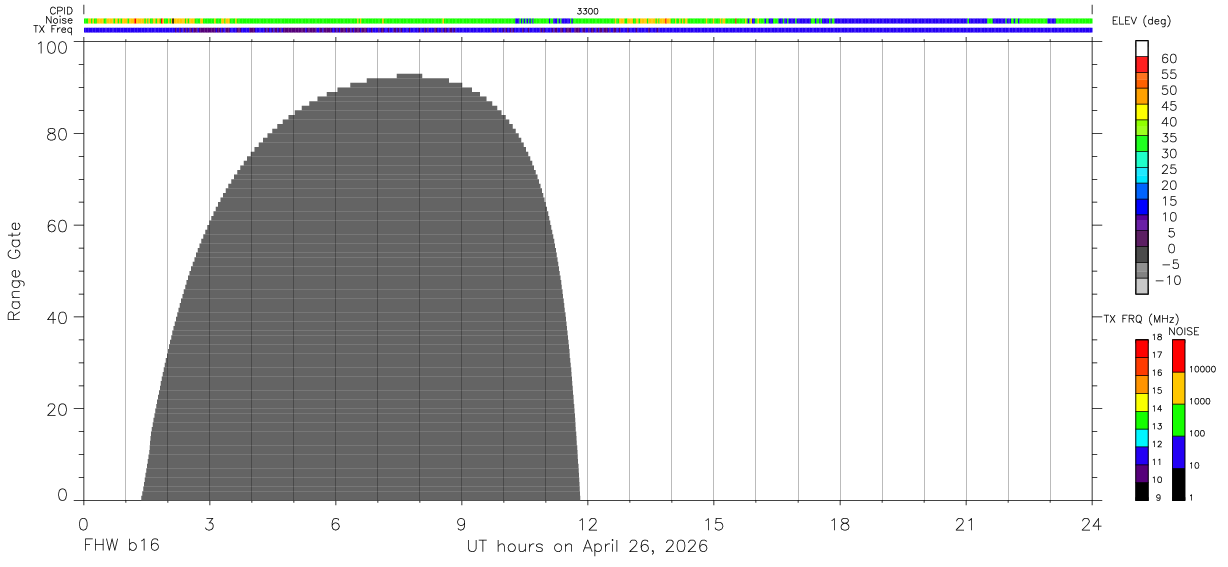Select the TX Freq color strip along the top

pyautogui.click(x=587, y=30)
